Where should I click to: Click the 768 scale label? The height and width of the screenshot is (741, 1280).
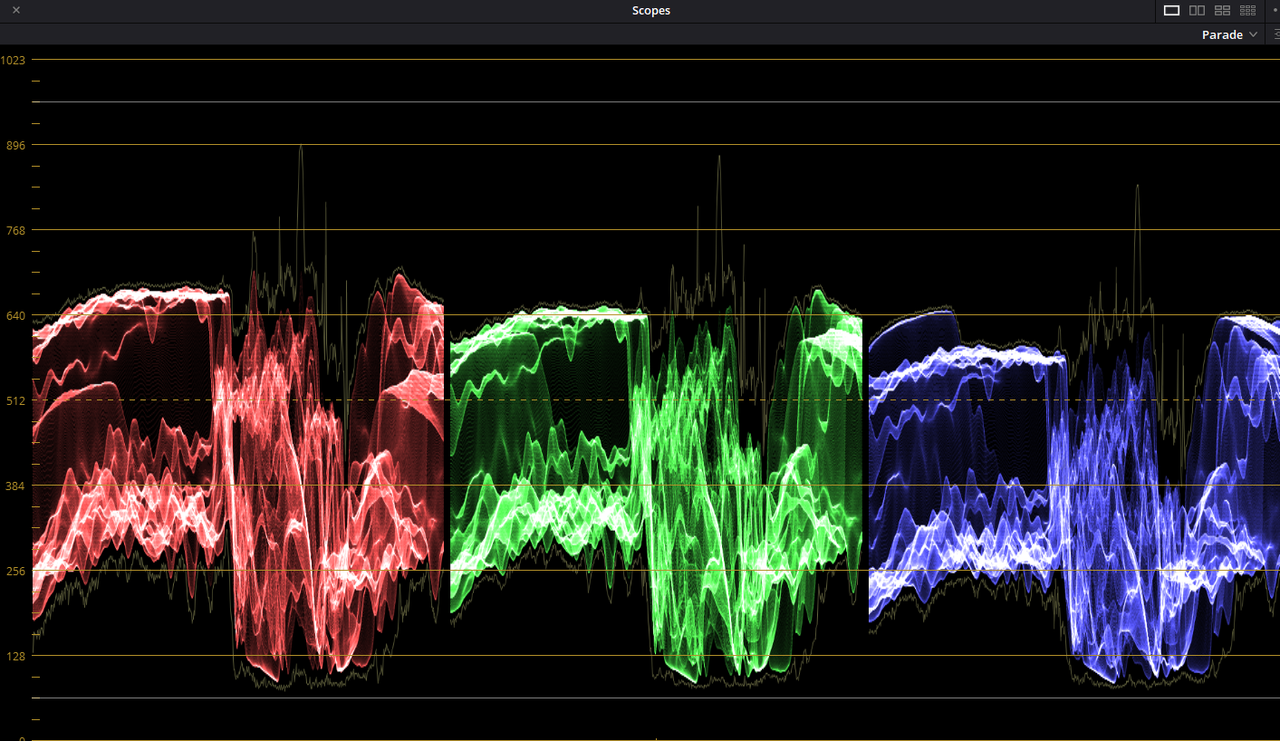coord(16,230)
